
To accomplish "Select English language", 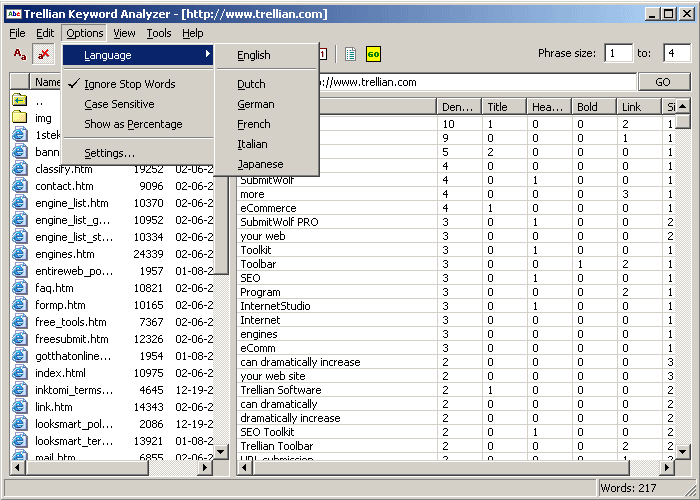I will tap(267, 55).
